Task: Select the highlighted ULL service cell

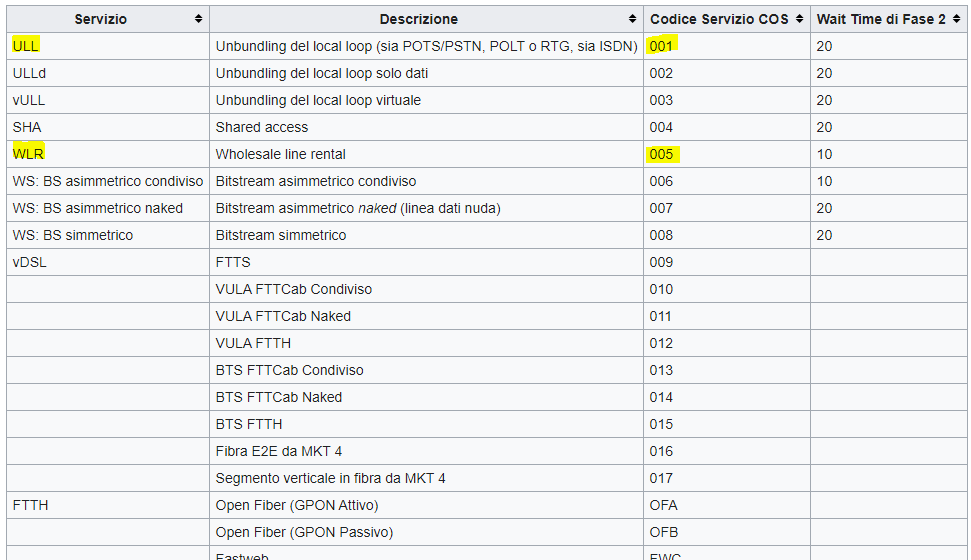Action: (26, 46)
